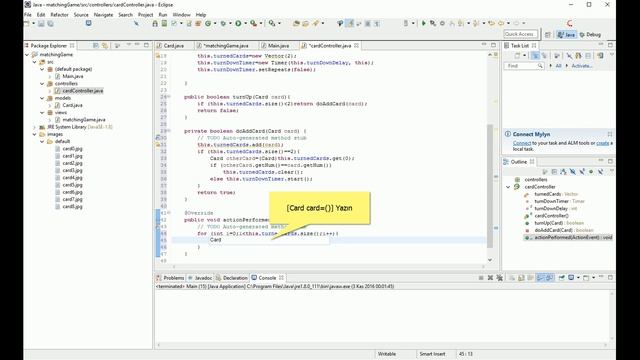Switch to the Main.java editor tab

coord(278,46)
